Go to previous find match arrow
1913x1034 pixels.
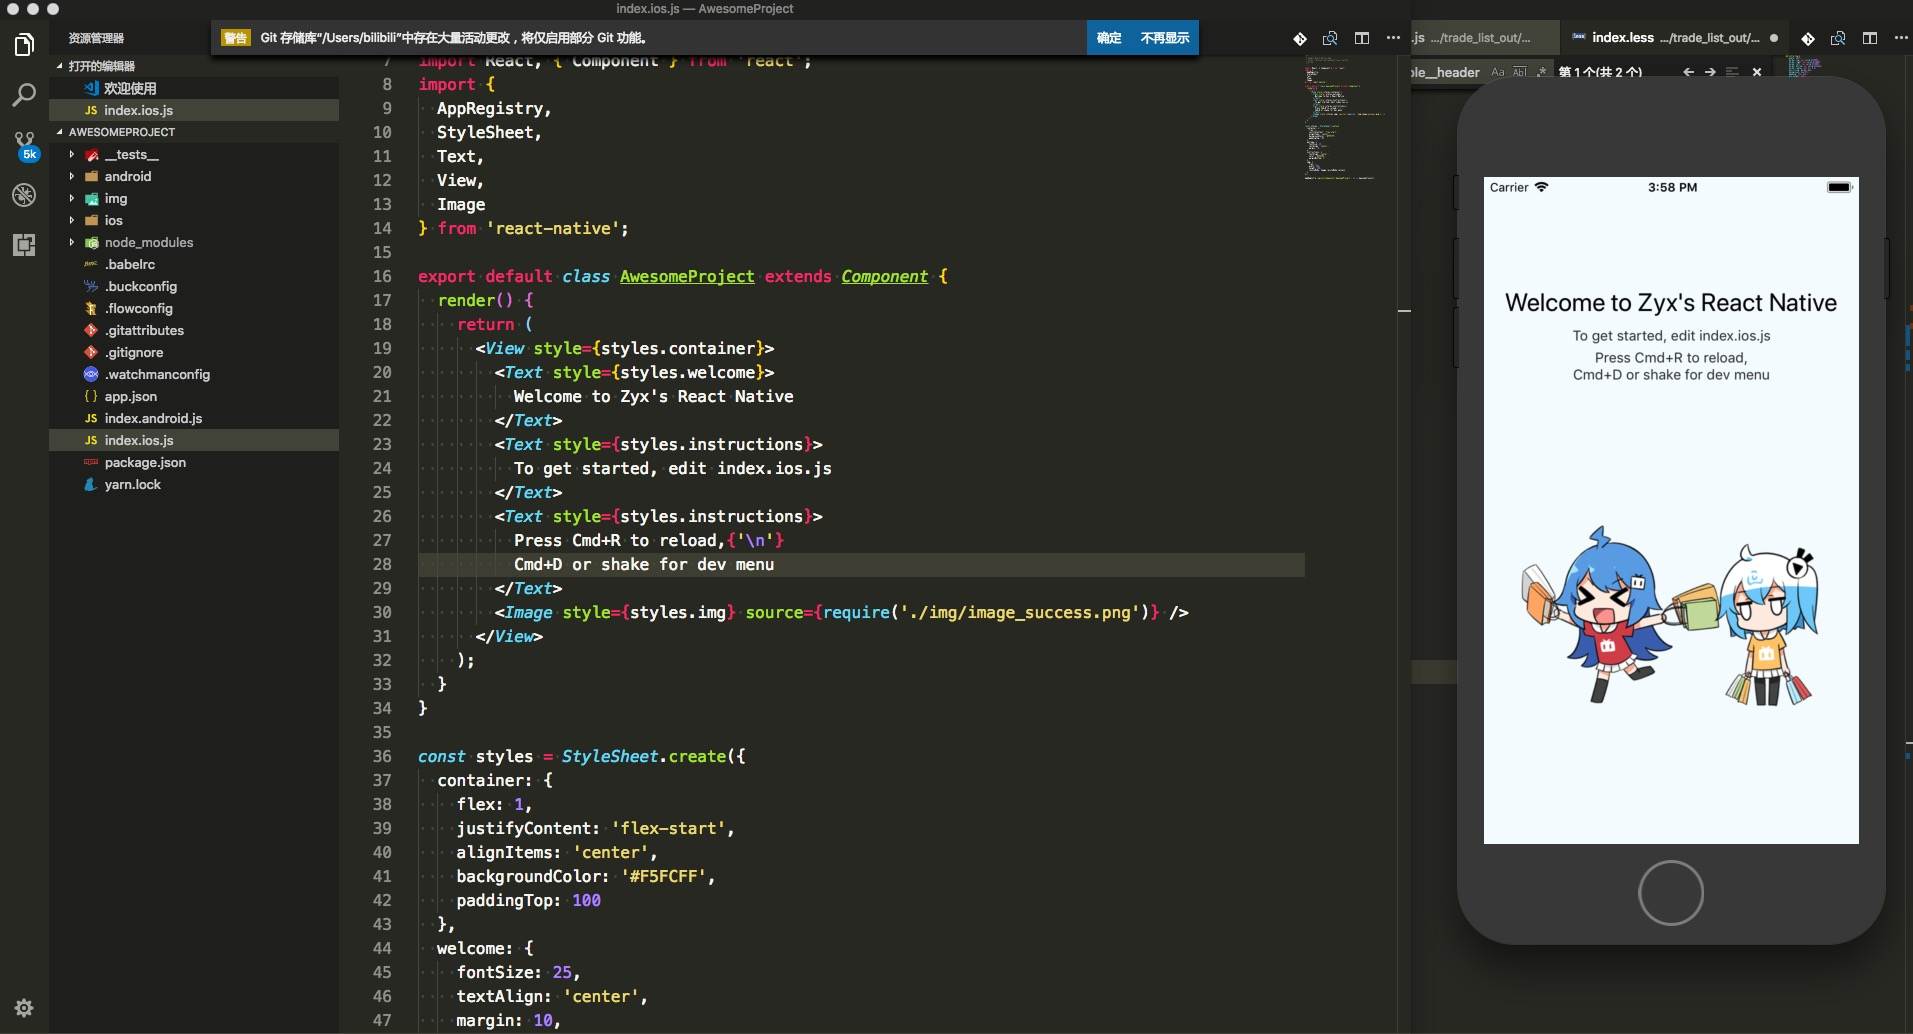(1688, 72)
